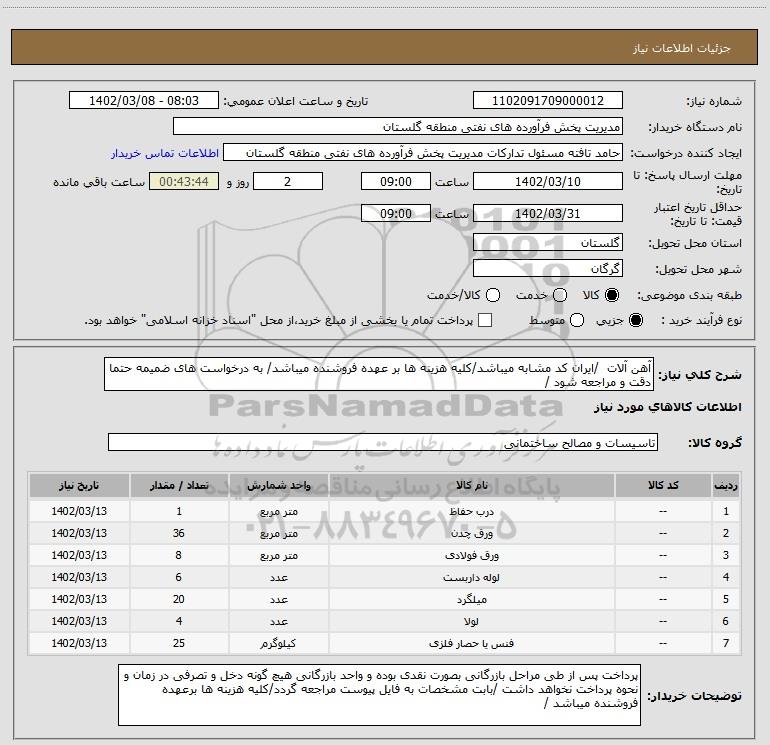Click the buyer organization name field
770x745 pixels.
click(x=398, y=127)
